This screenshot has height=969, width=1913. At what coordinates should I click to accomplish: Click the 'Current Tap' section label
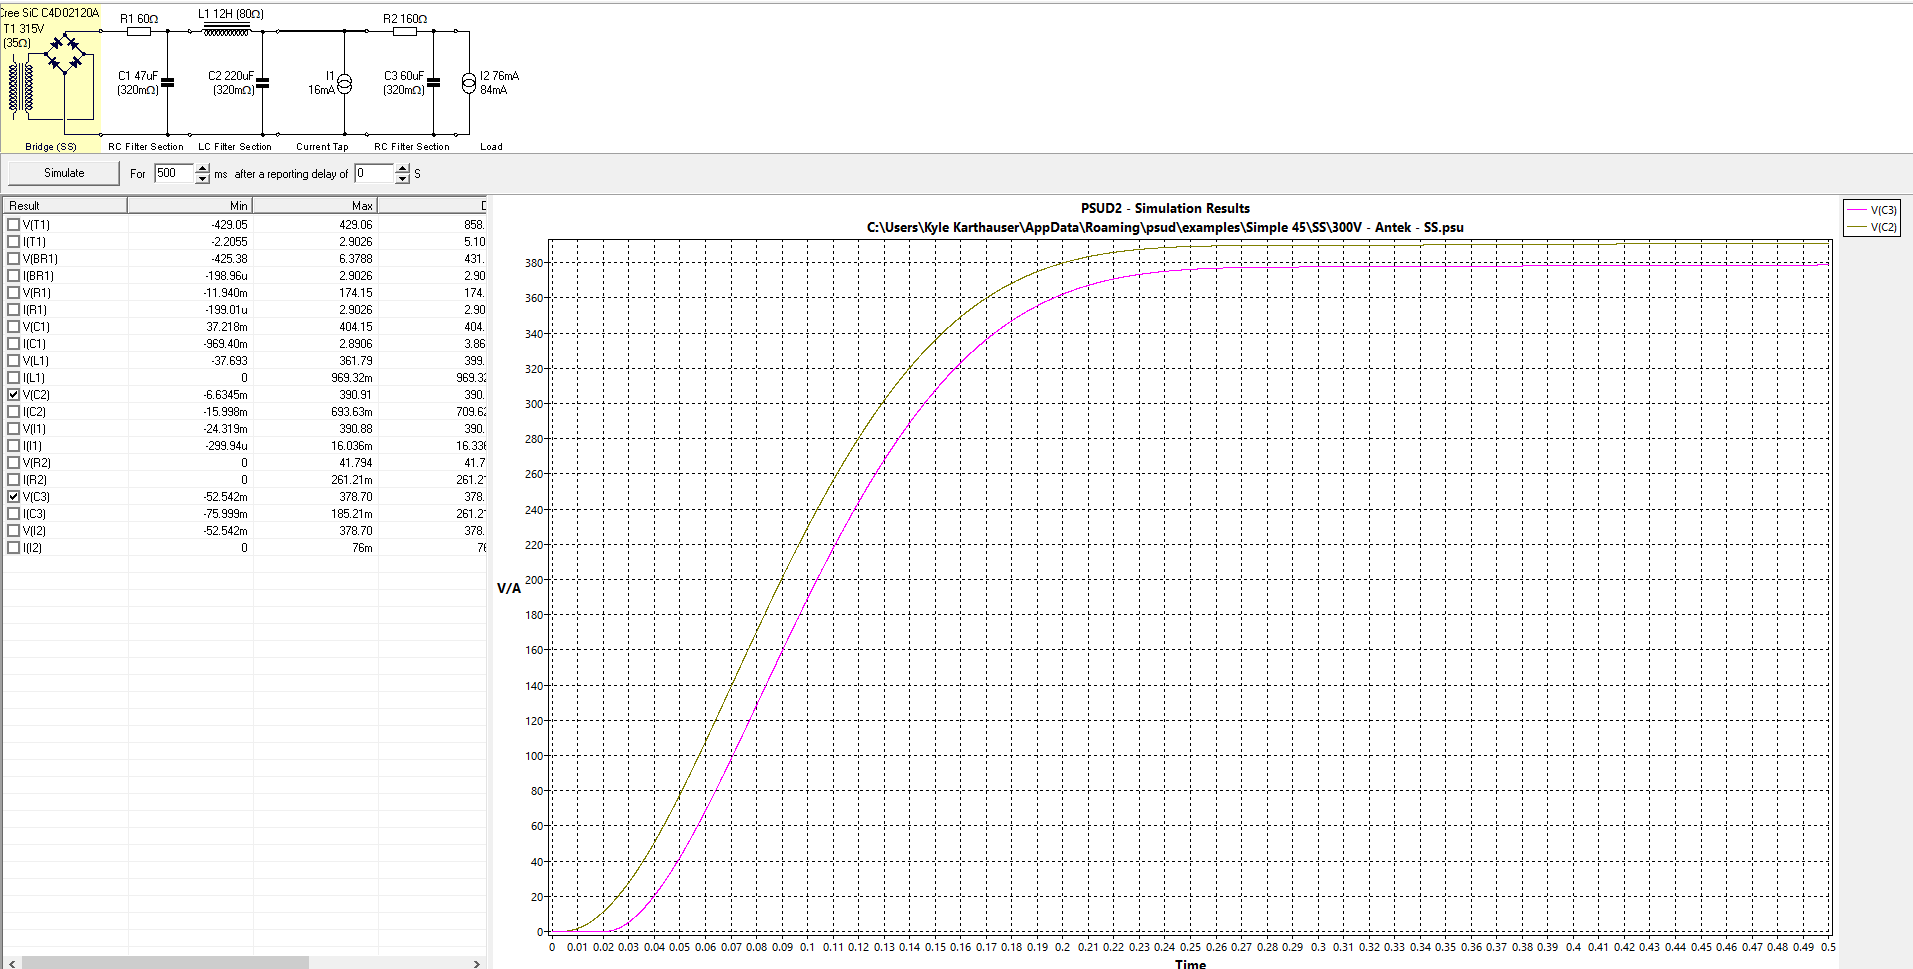[x=322, y=147]
